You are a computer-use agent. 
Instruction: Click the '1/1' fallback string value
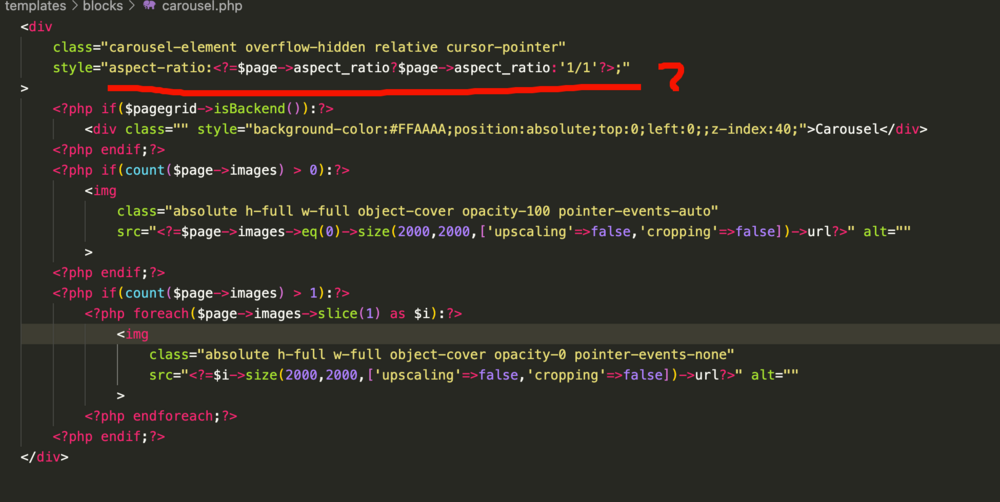579,68
